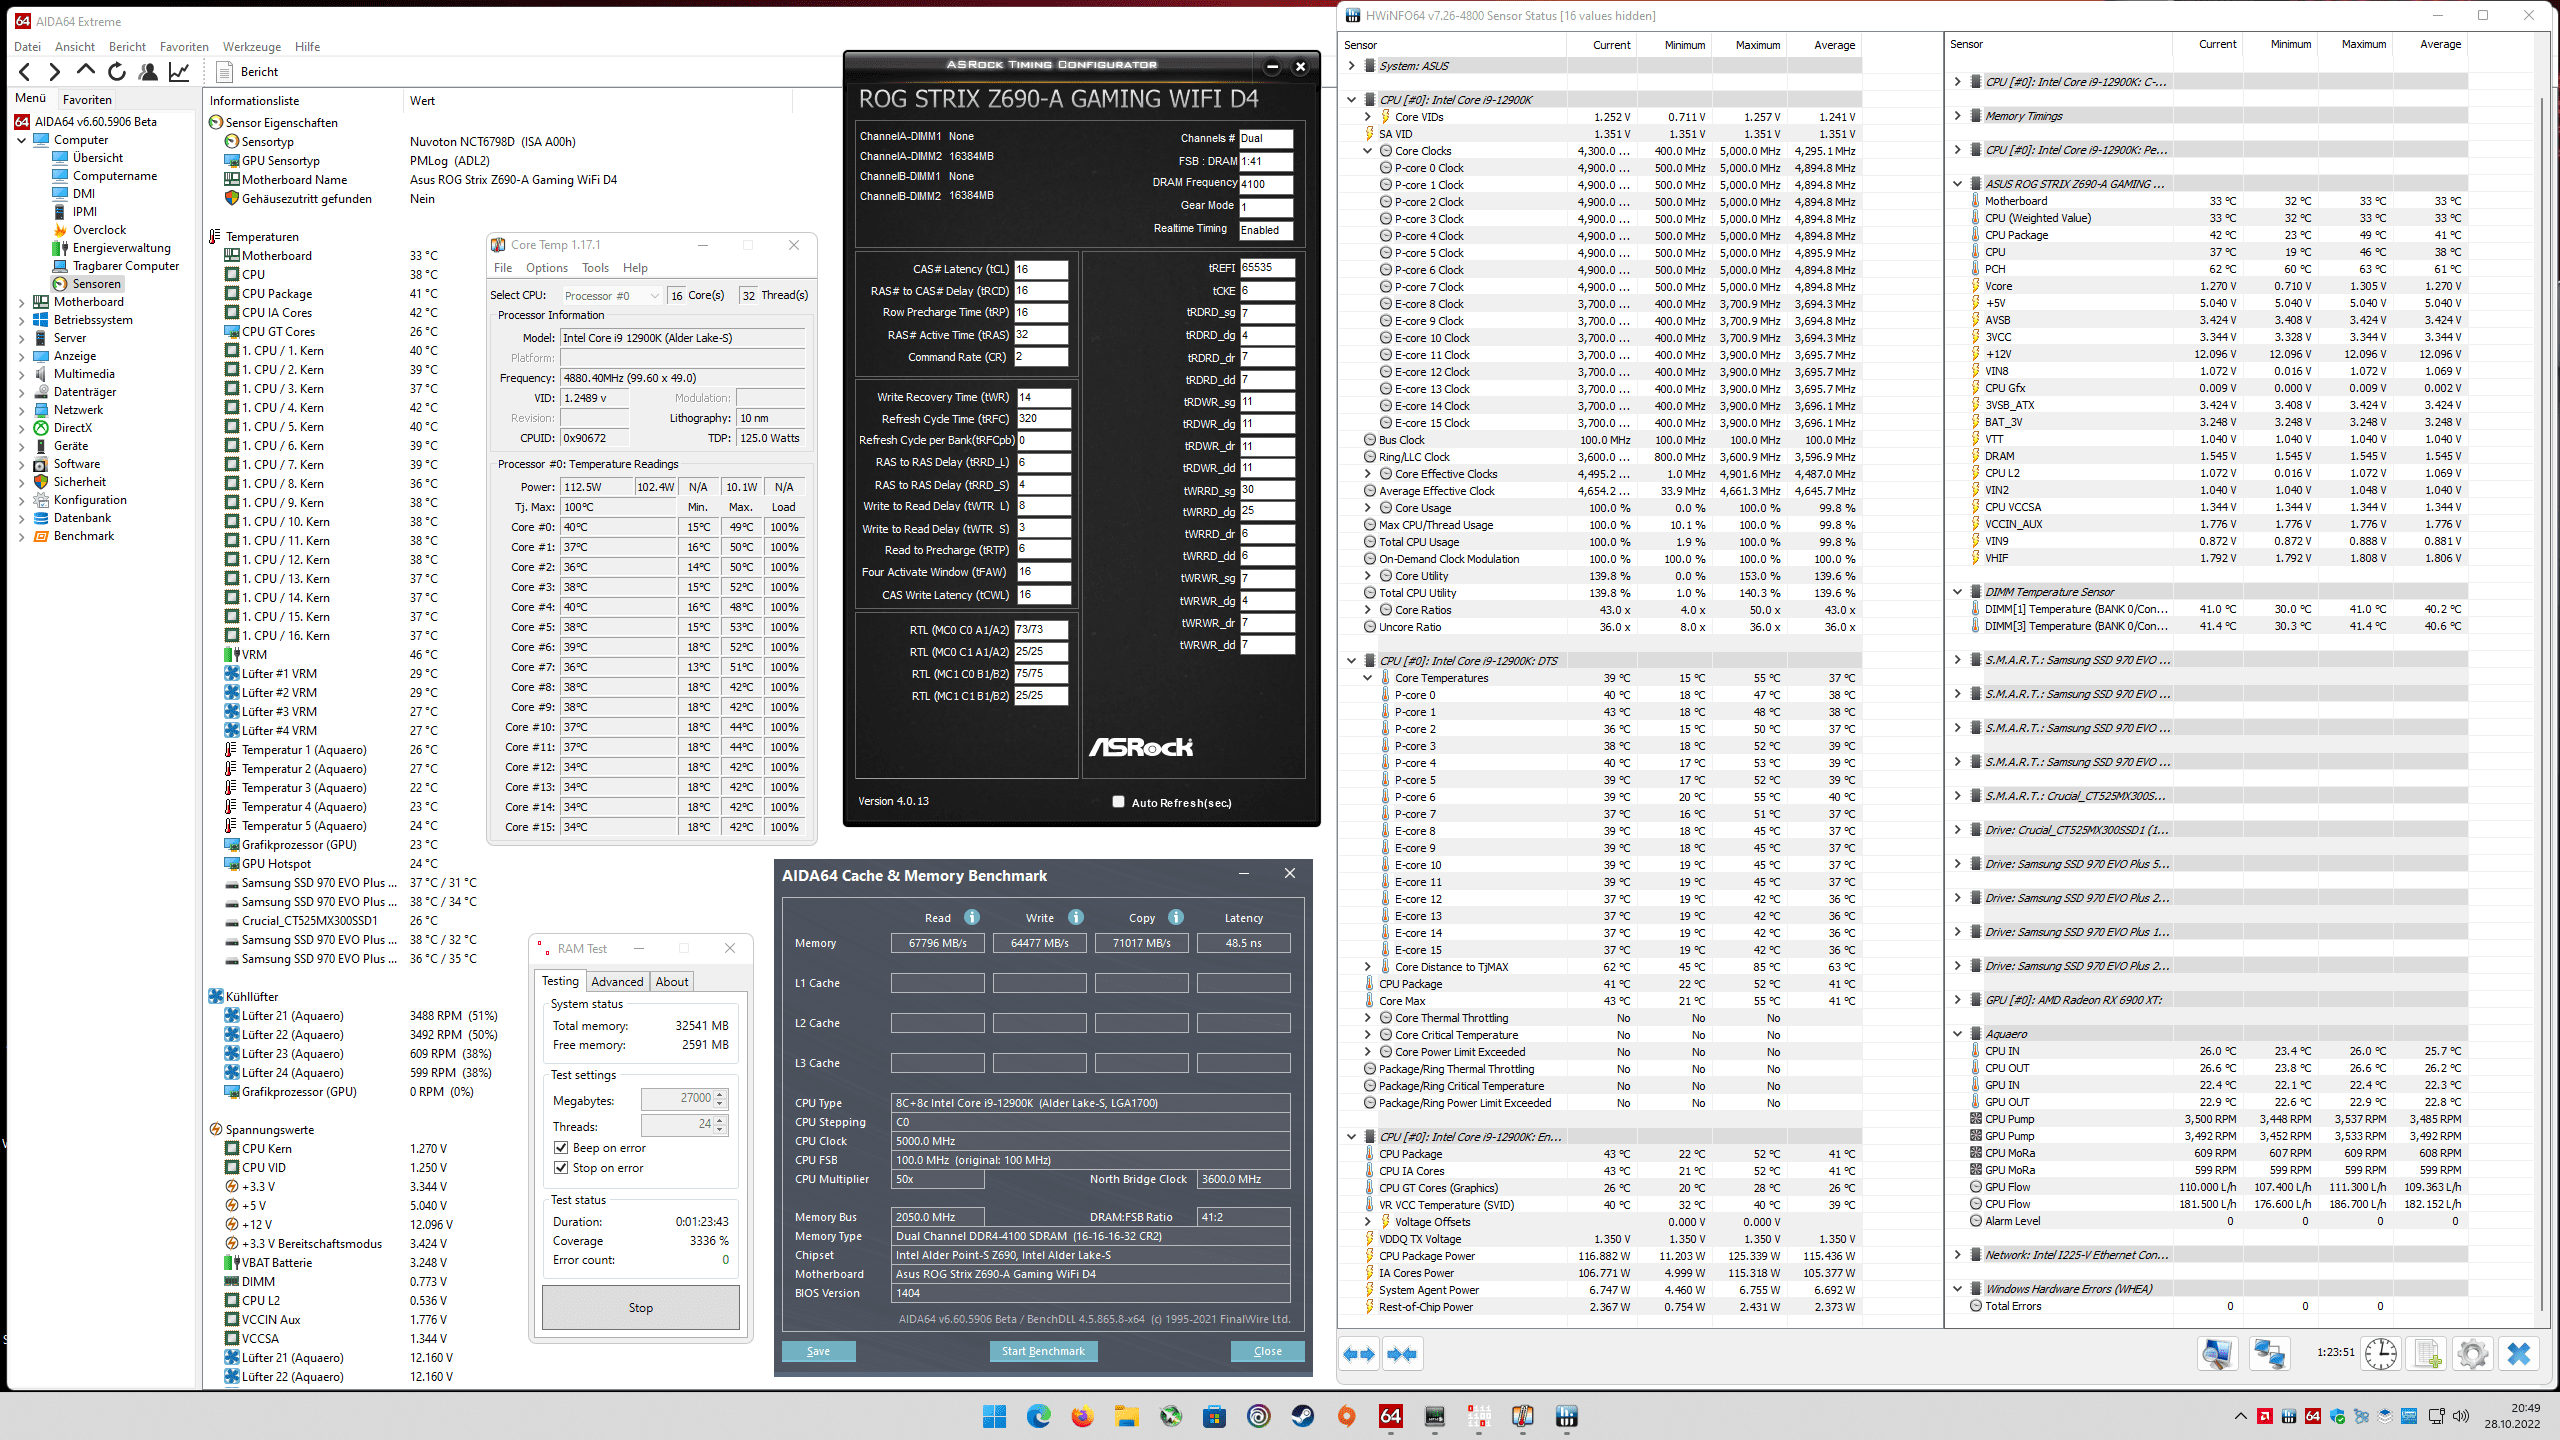Open the Windows Start button
Image resolution: width=2560 pixels, height=1440 pixels.
(995, 1416)
